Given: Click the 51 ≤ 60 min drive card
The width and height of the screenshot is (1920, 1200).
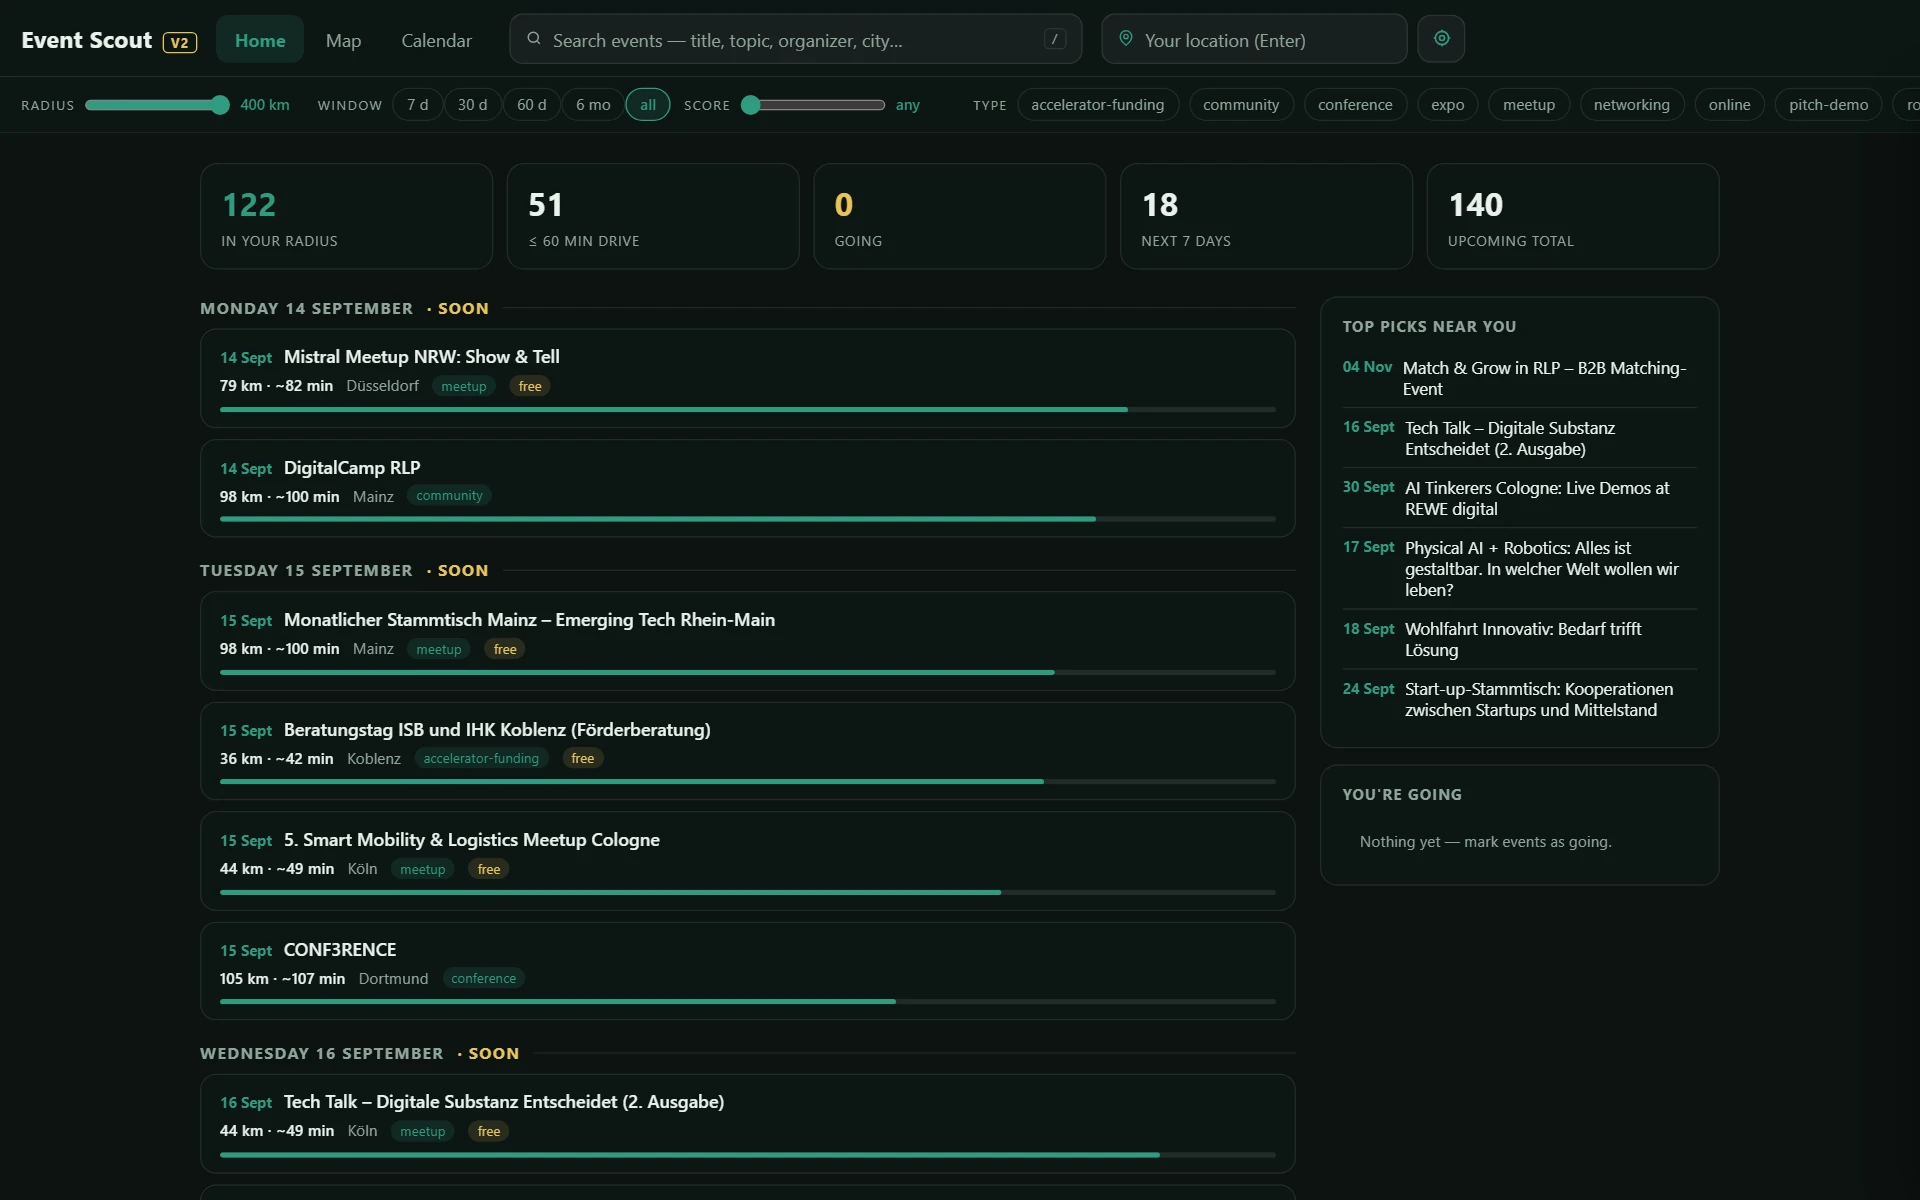Looking at the screenshot, I should [653, 216].
